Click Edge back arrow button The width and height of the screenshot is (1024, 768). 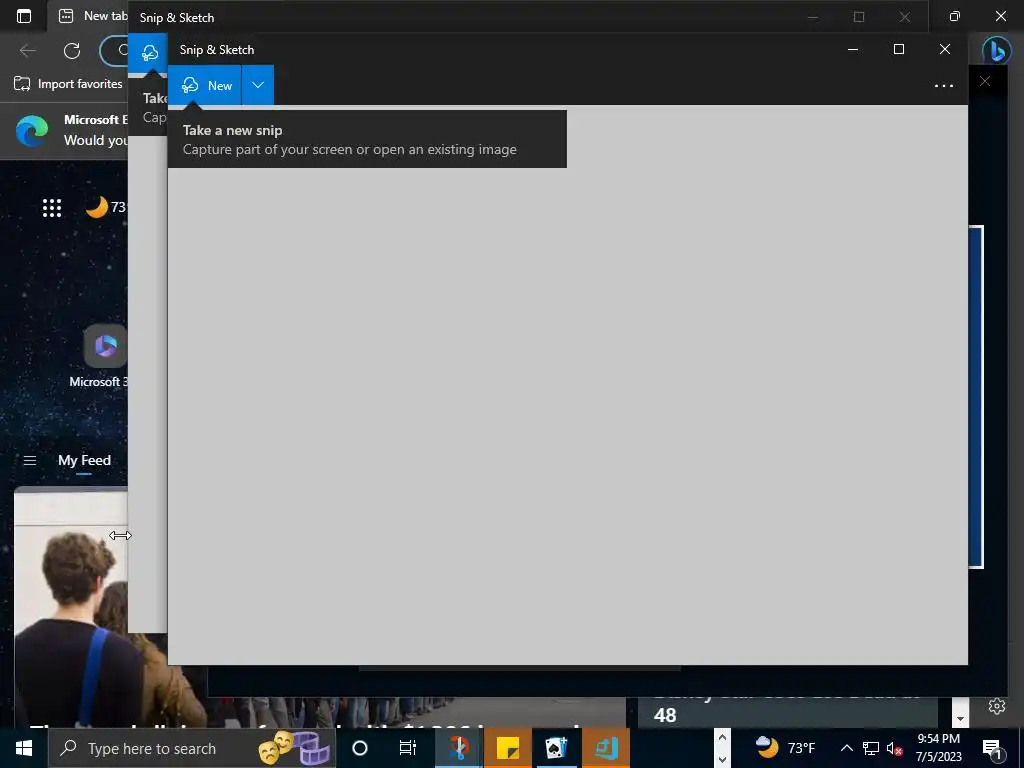[28, 51]
